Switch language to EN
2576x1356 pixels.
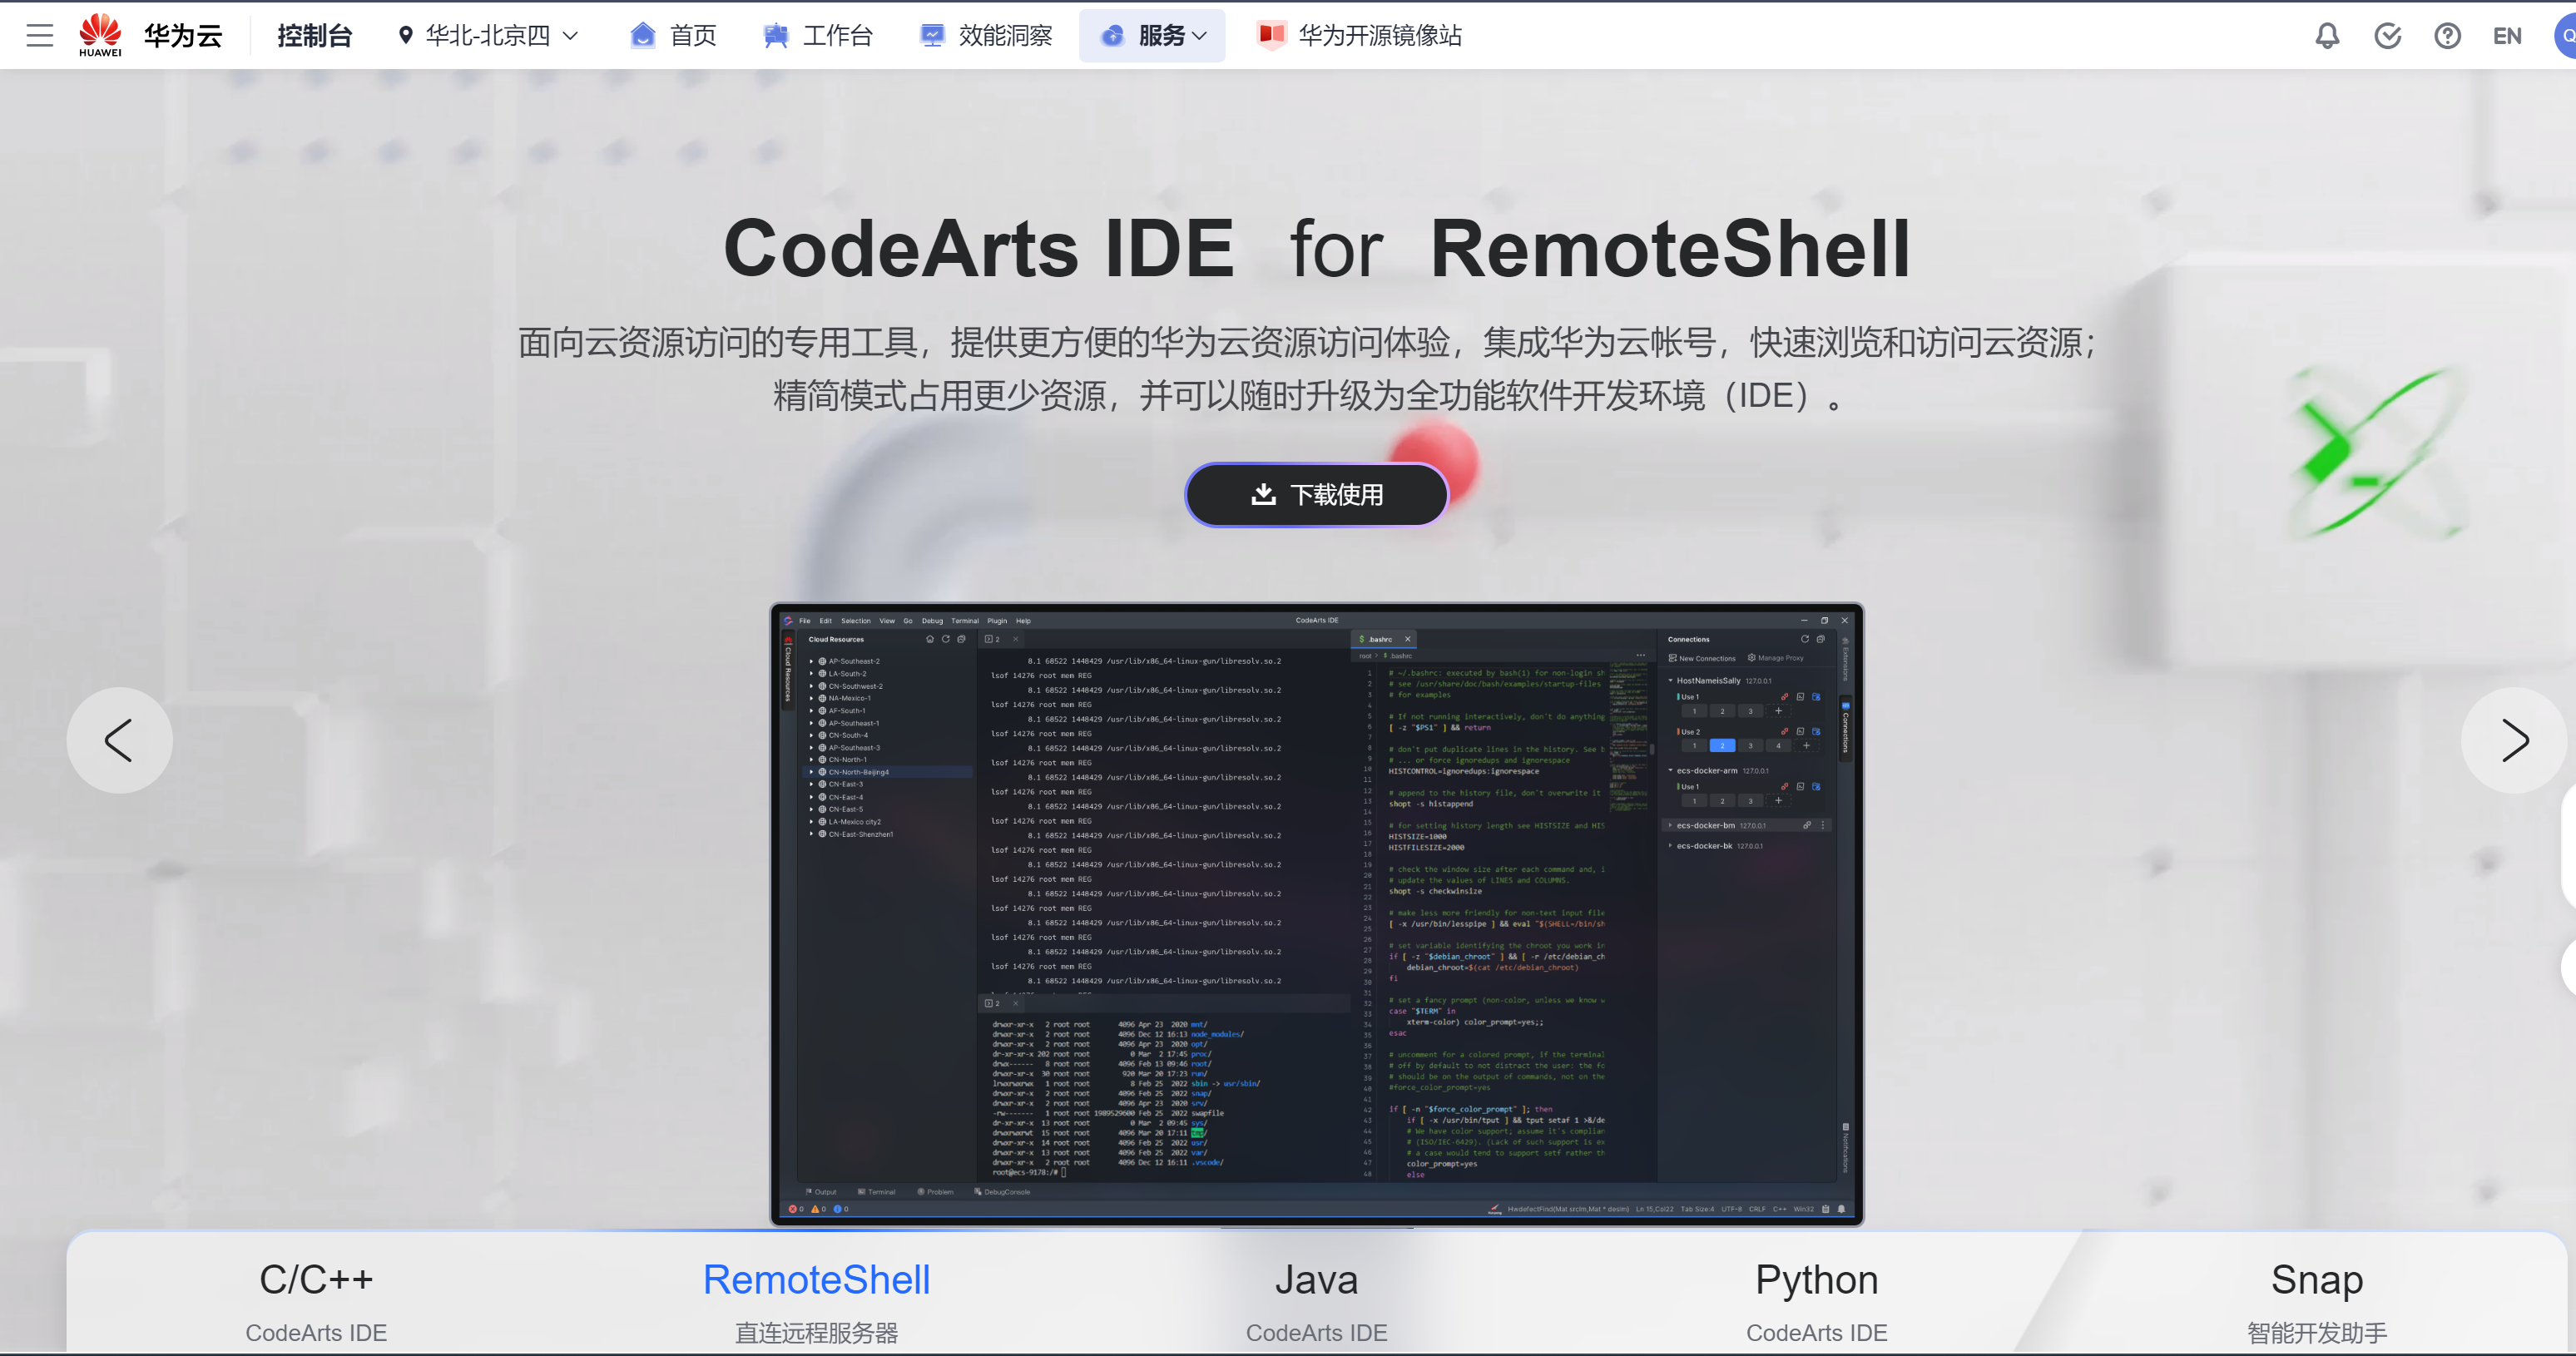tap(2507, 36)
